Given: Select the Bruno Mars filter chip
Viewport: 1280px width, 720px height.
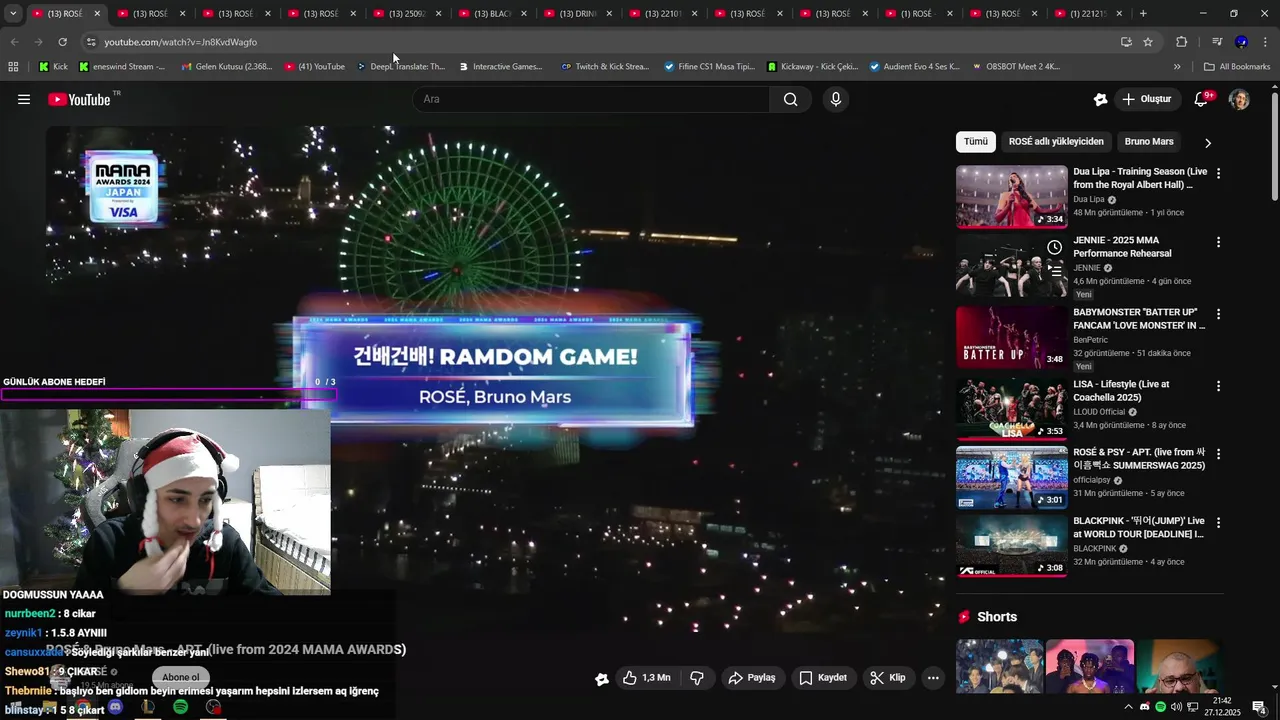Looking at the screenshot, I should pyautogui.click(x=1149, y=142).
